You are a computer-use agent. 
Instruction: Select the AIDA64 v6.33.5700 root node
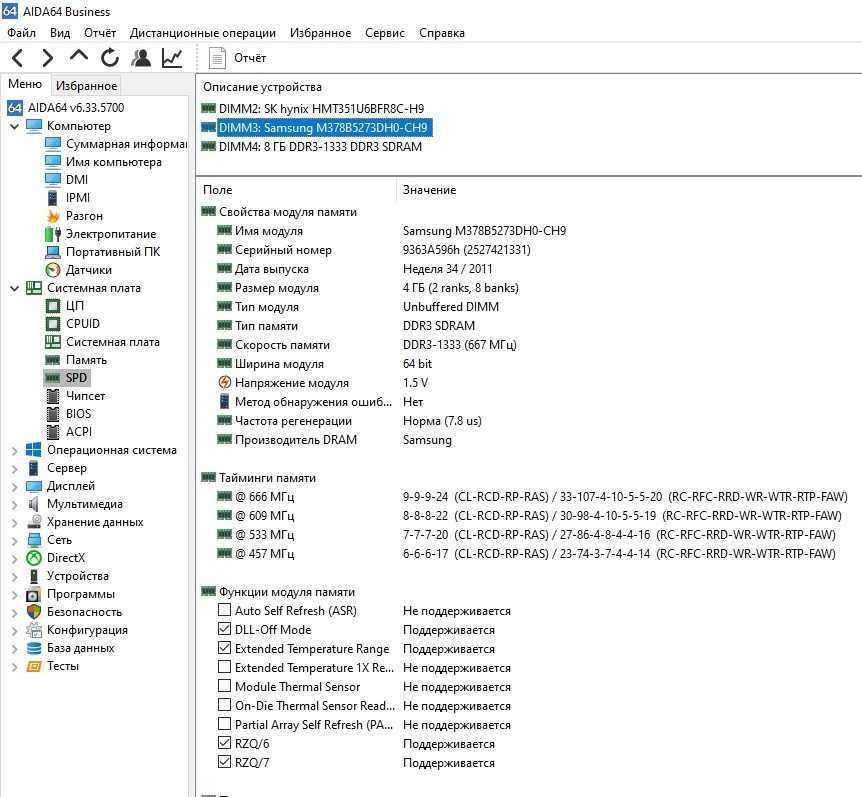click(65, 108)
